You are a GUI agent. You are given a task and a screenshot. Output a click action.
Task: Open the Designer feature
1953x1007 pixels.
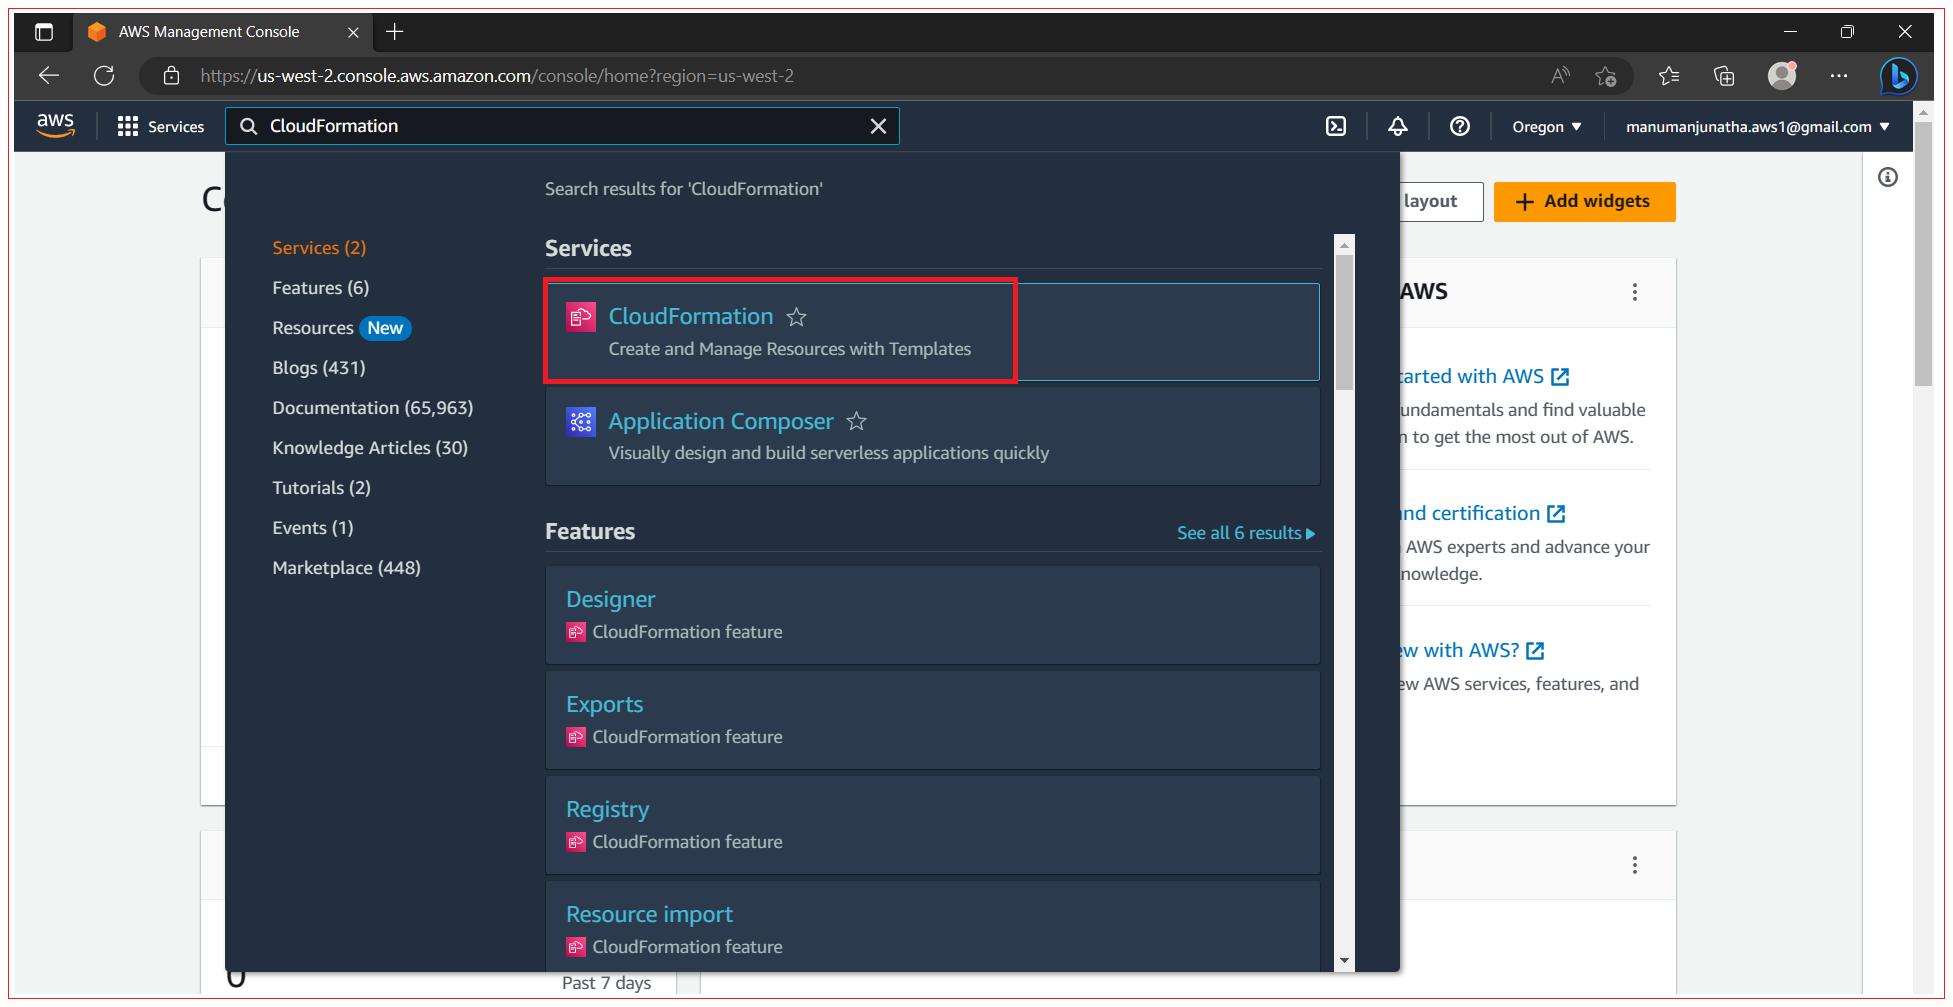[611, 599]
